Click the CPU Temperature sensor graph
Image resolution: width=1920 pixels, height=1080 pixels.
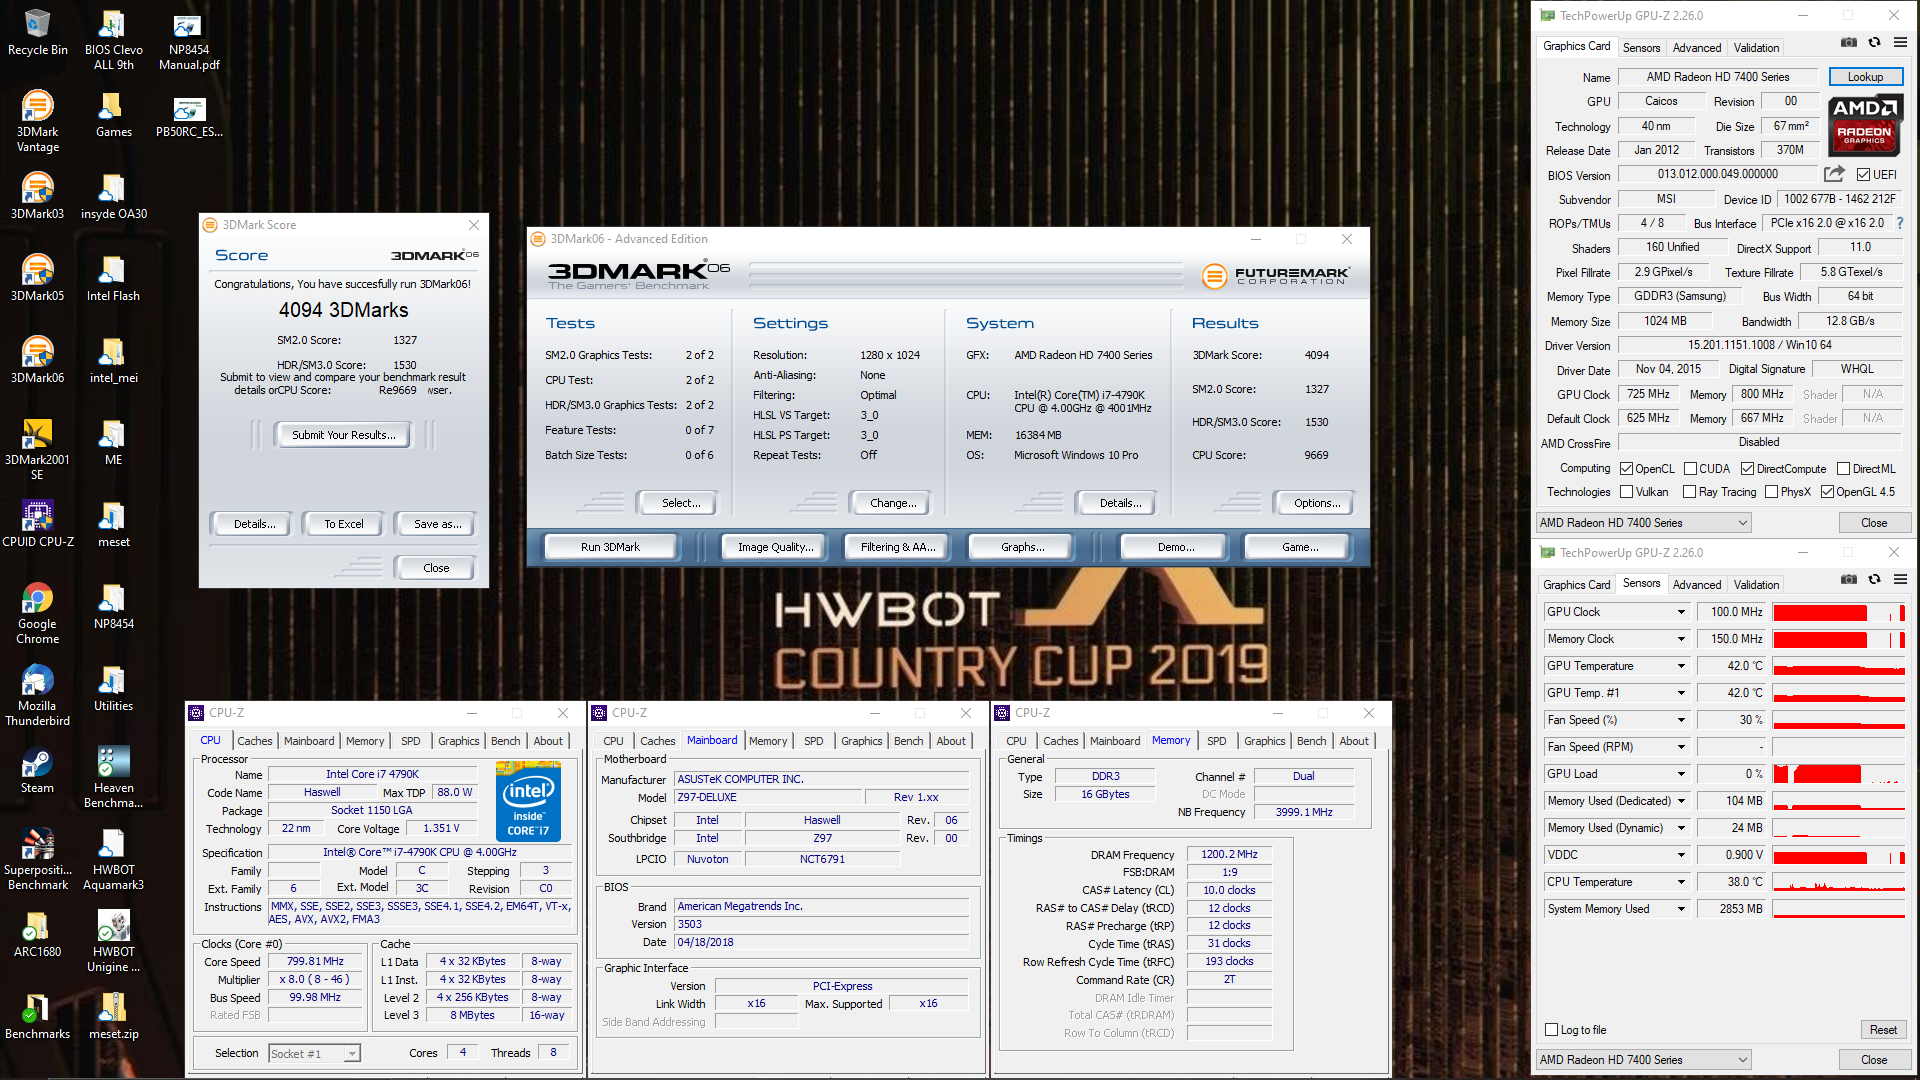(1839, 882)
